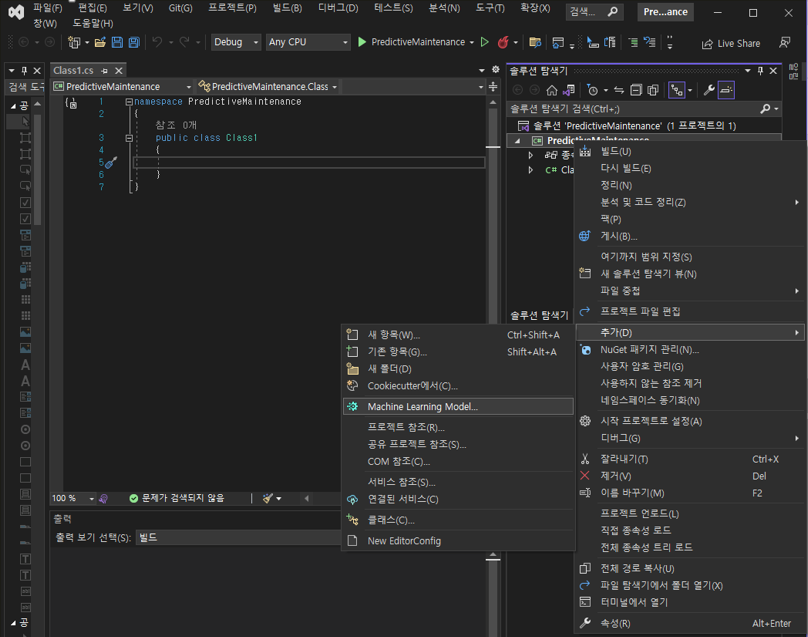Click the pointer tool in the Toolbox panel
Viewport: 808px width, 637px height.
pyautogui.click(x=25, y=121)
